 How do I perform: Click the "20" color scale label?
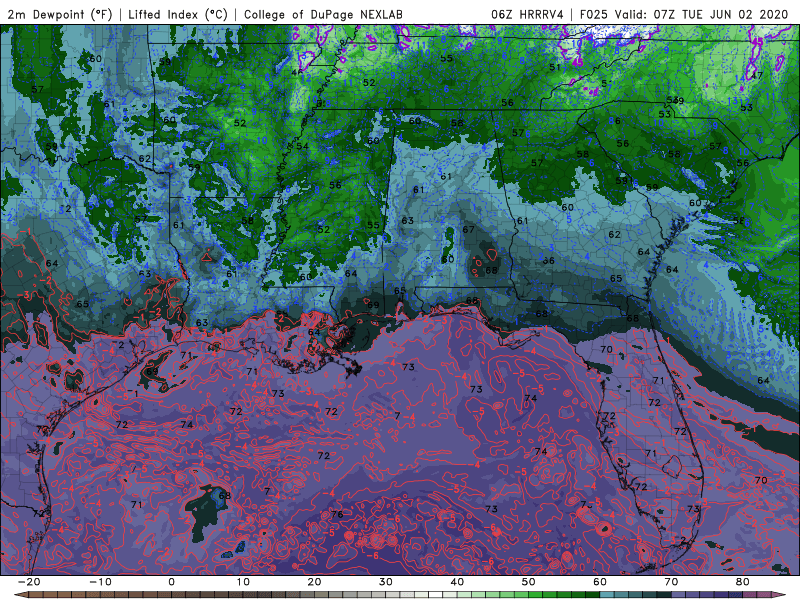(314, 582)
